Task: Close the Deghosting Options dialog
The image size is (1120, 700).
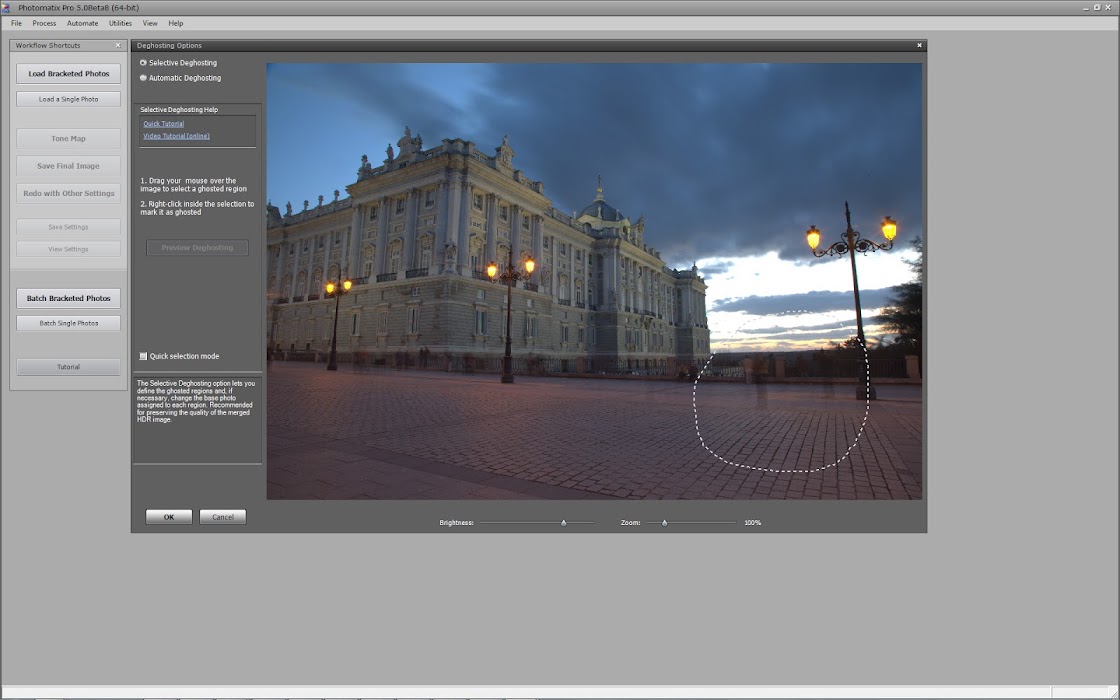Action: (919, 45)
